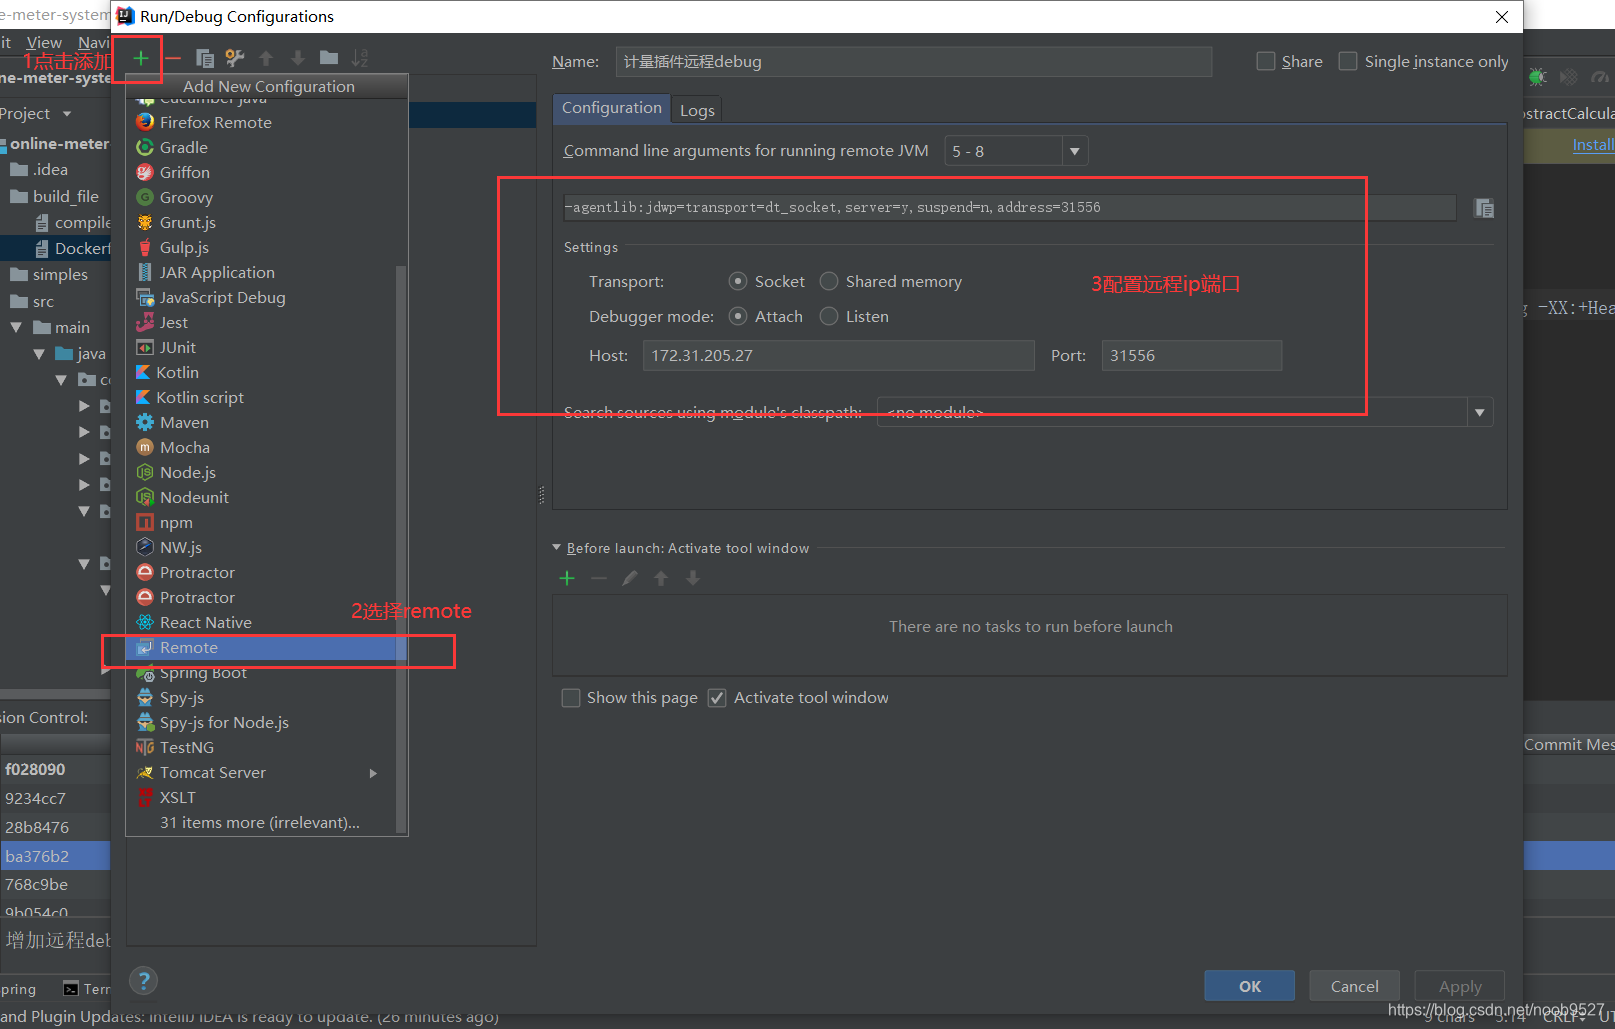Select the .idea folder in project tree
The image size is (1615, 1029).
[x=40, y=169]
